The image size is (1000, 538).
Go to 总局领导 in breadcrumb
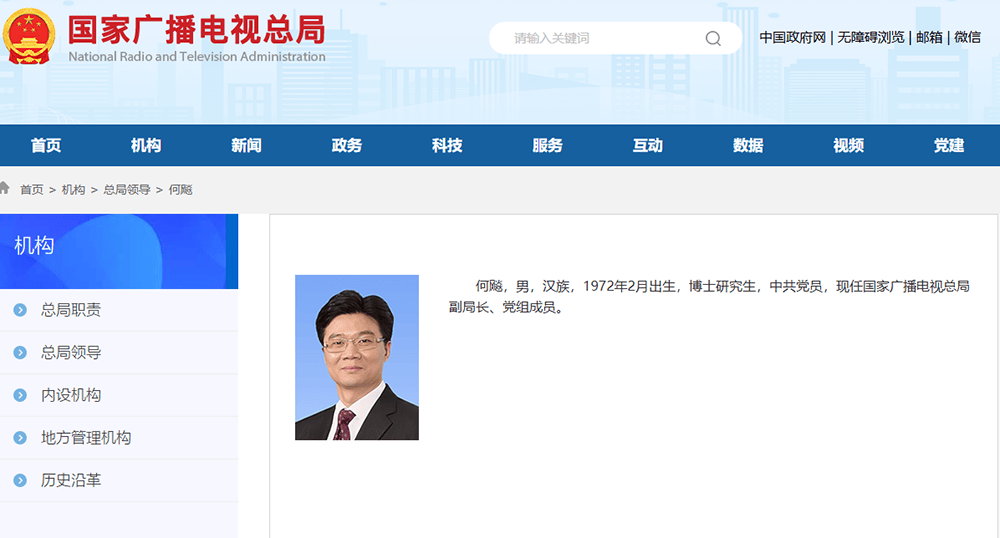click(127, 189)
